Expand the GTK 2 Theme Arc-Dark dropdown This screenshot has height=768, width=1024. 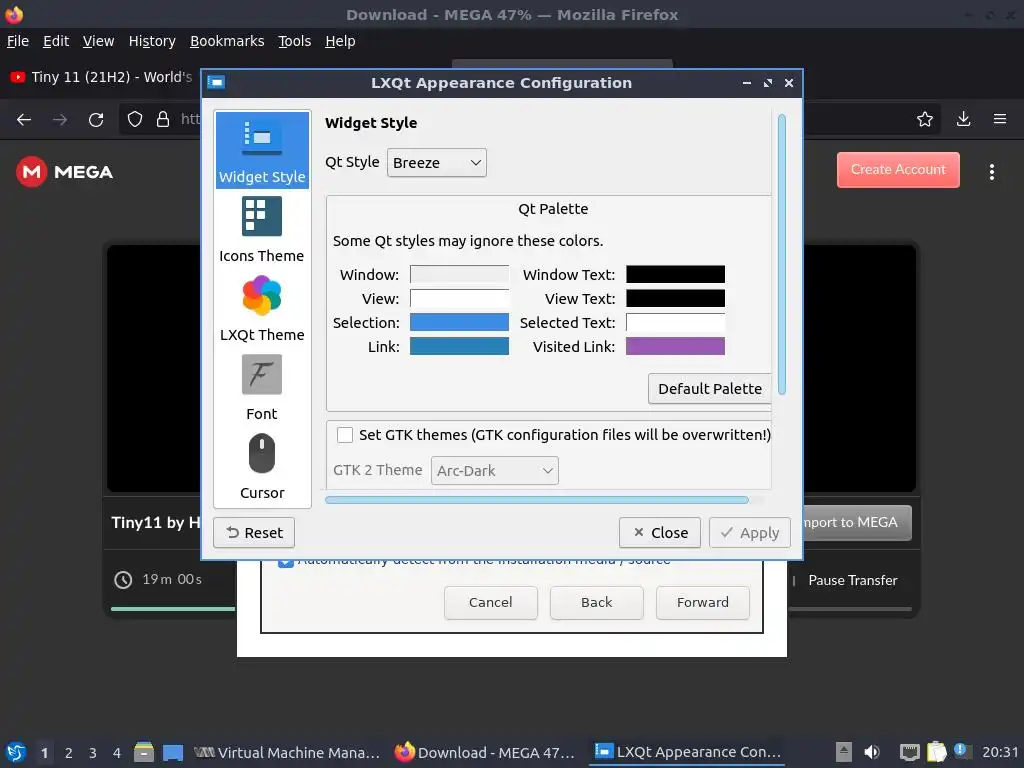pos(494,470)
